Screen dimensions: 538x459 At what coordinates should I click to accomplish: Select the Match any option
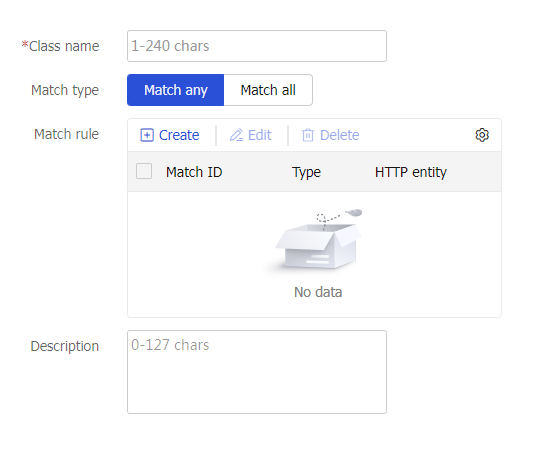coord(176,90)
